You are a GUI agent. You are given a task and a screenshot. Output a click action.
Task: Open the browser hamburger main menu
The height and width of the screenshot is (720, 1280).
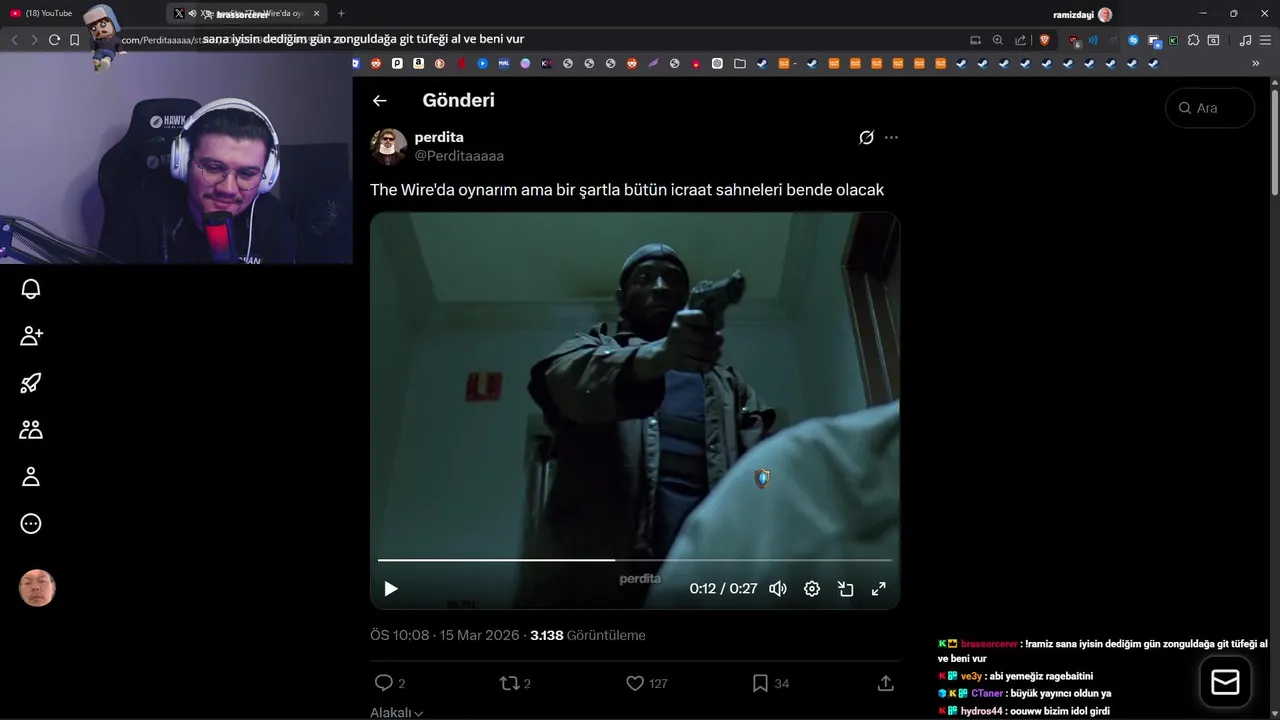(1265, 40)
